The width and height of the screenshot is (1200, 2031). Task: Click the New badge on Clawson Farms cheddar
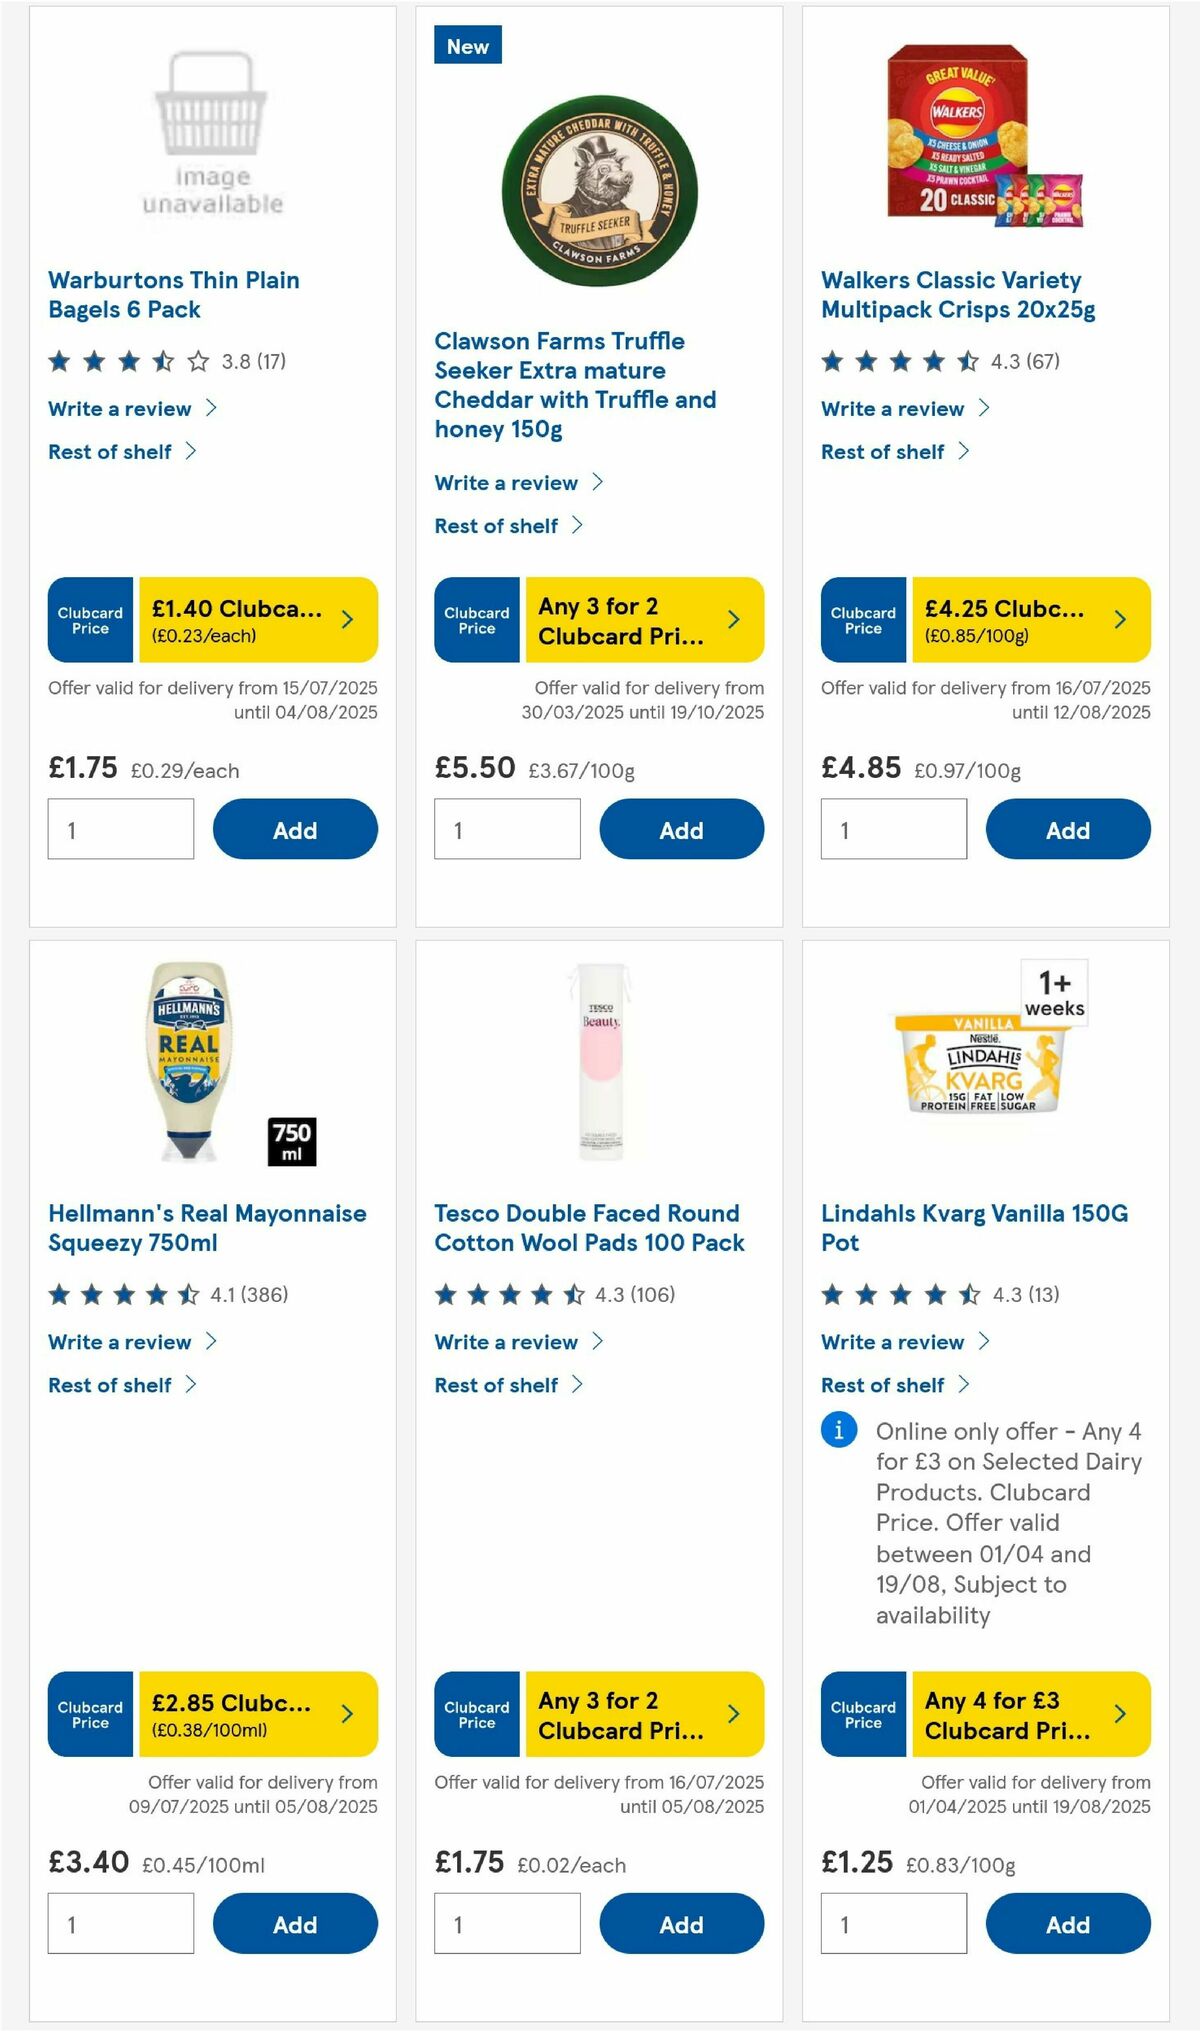(468, 46)
